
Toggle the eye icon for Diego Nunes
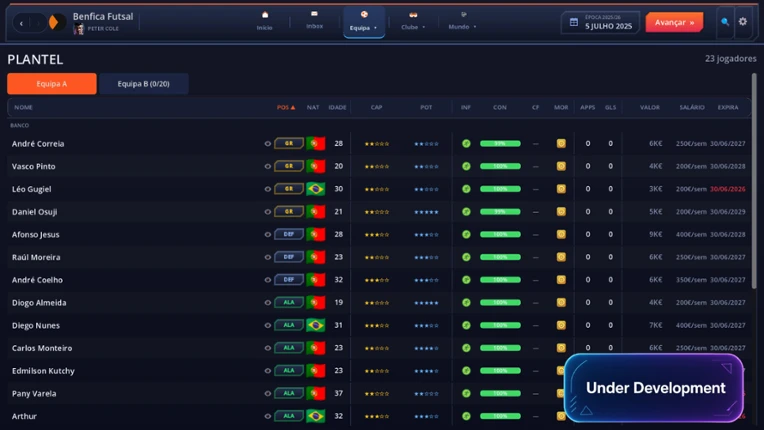click(267, 325)
